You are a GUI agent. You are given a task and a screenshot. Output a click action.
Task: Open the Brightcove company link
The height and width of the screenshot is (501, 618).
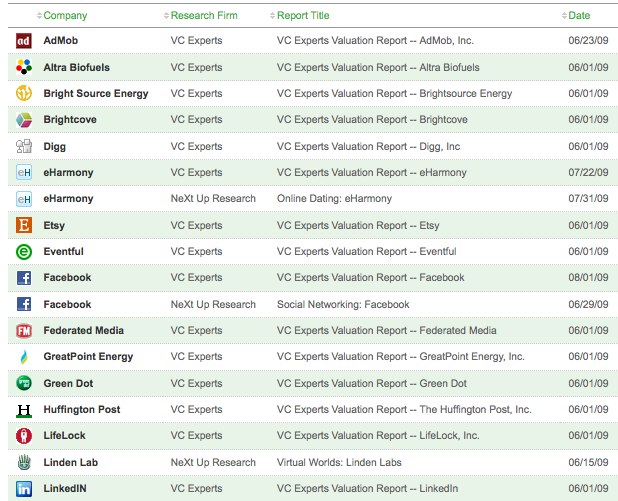(70, 119)
